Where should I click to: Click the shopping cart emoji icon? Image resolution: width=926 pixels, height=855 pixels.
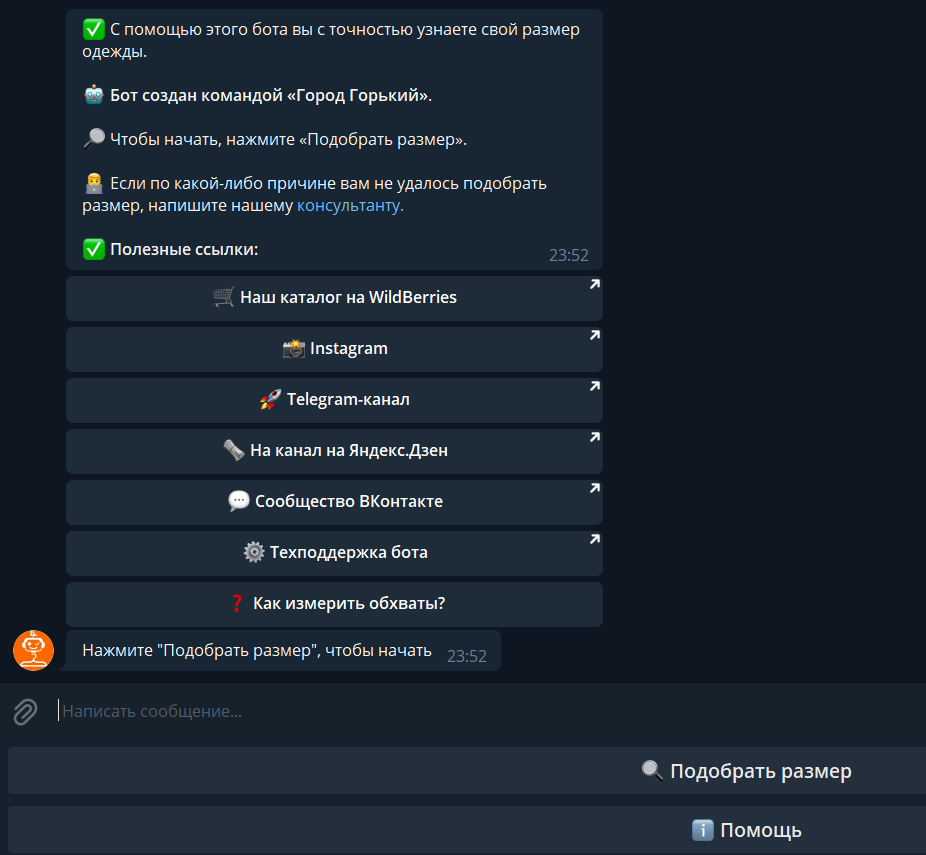click(x=224, y=297)
